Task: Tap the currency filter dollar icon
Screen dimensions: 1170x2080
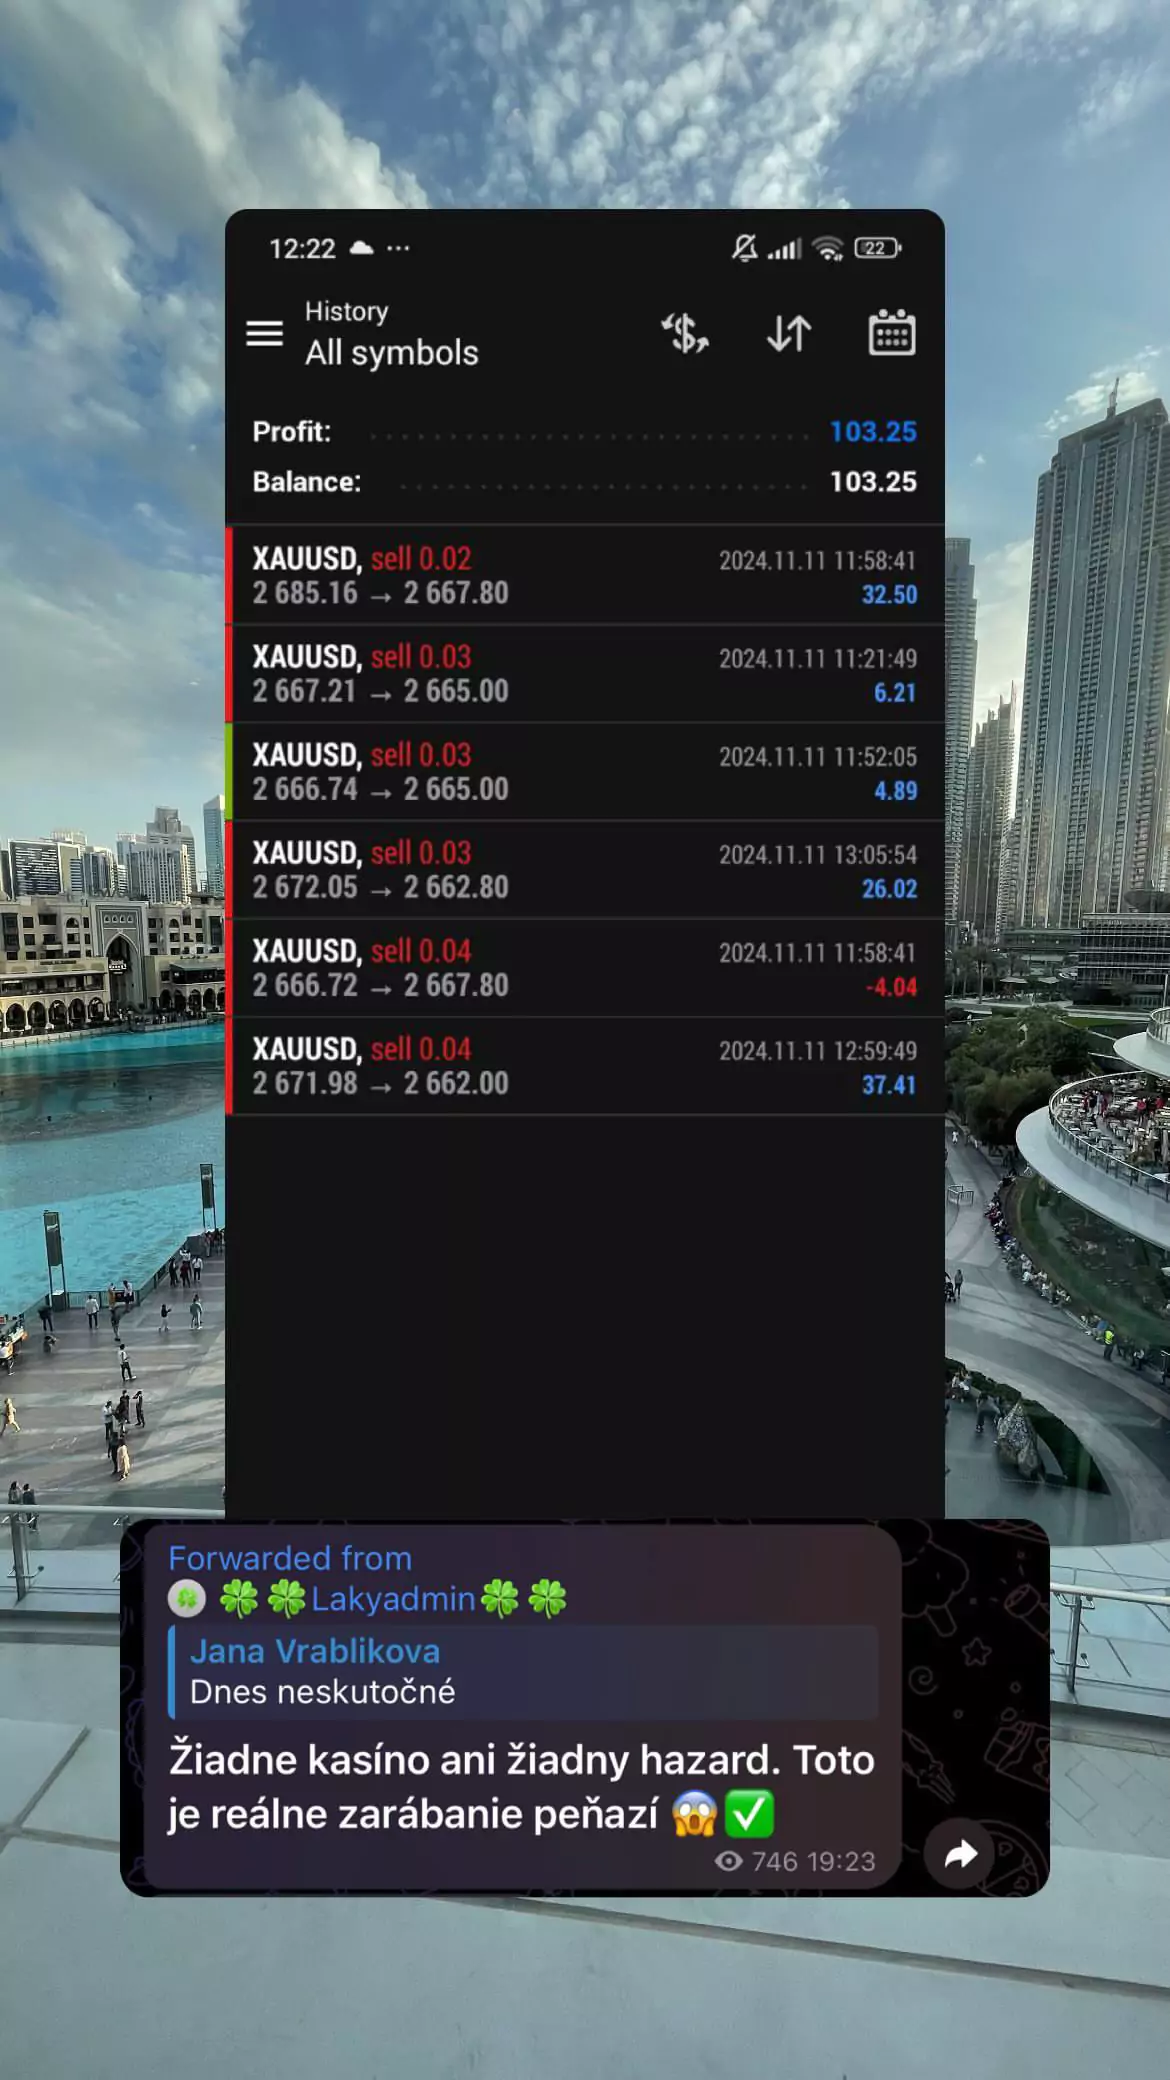Action: coord(685,333)
